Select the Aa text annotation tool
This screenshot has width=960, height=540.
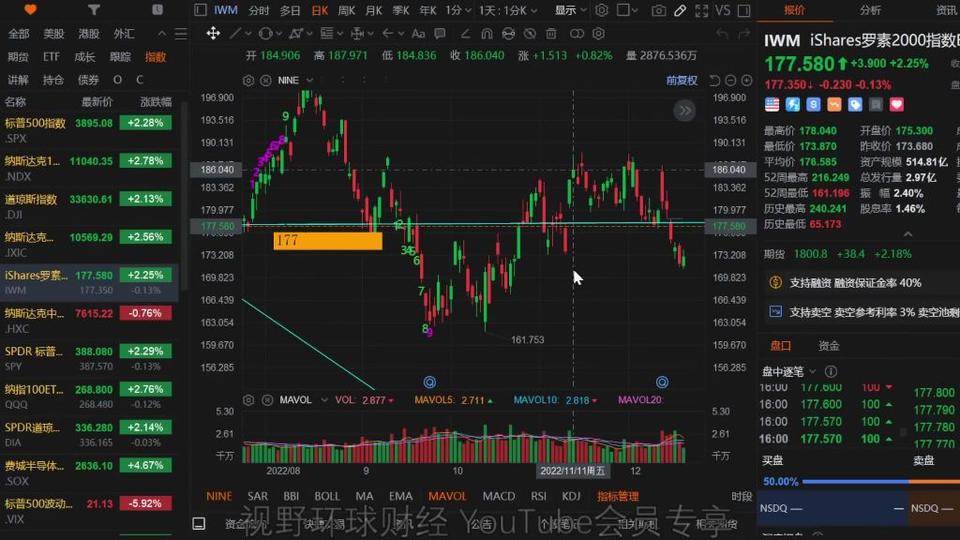click(418, 34)
